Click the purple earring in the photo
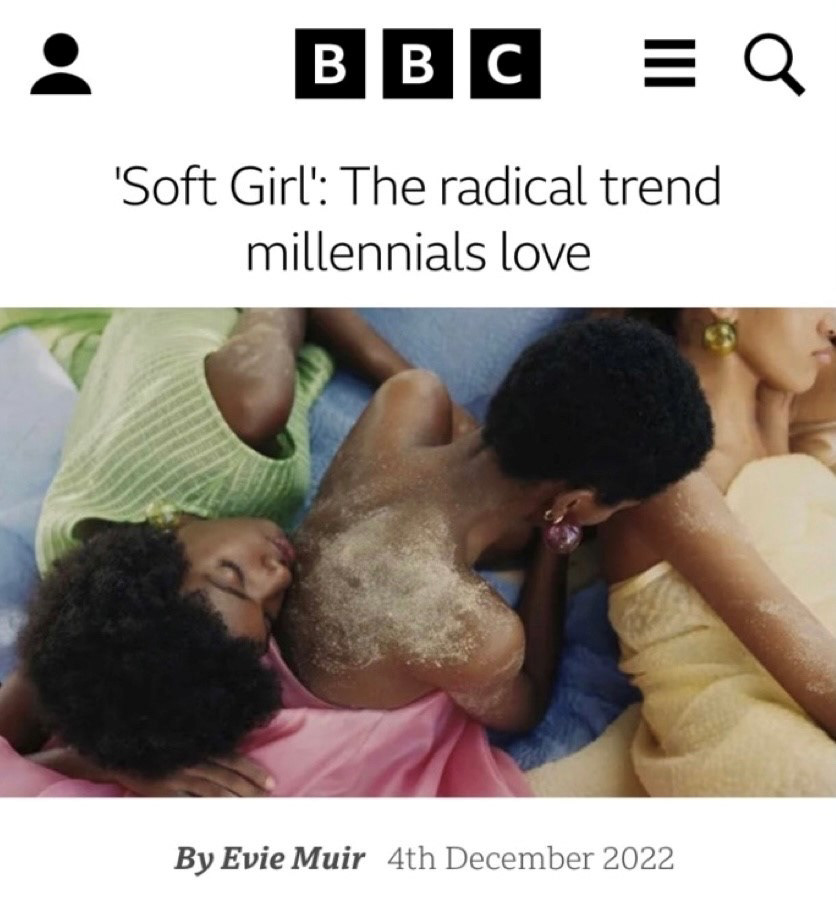The width and height of the screenshot is (836, 903). tap(563, 531)
